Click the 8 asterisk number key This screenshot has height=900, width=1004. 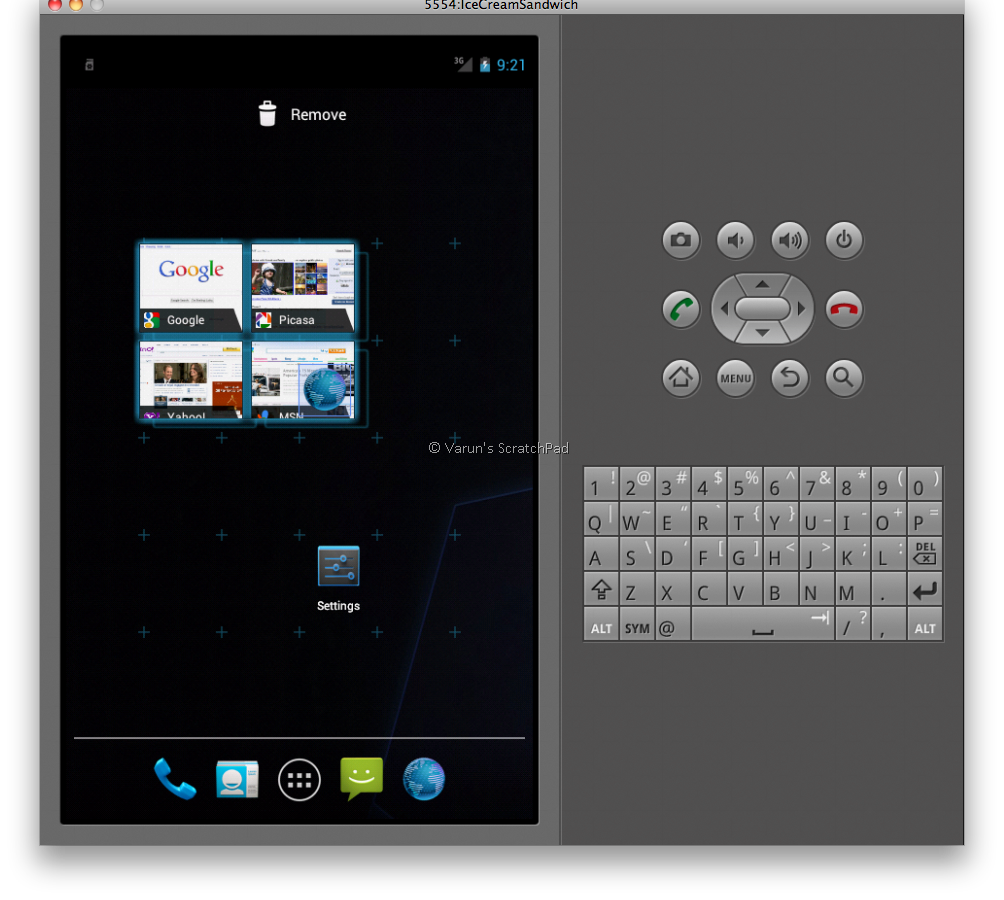click(852, 483)
